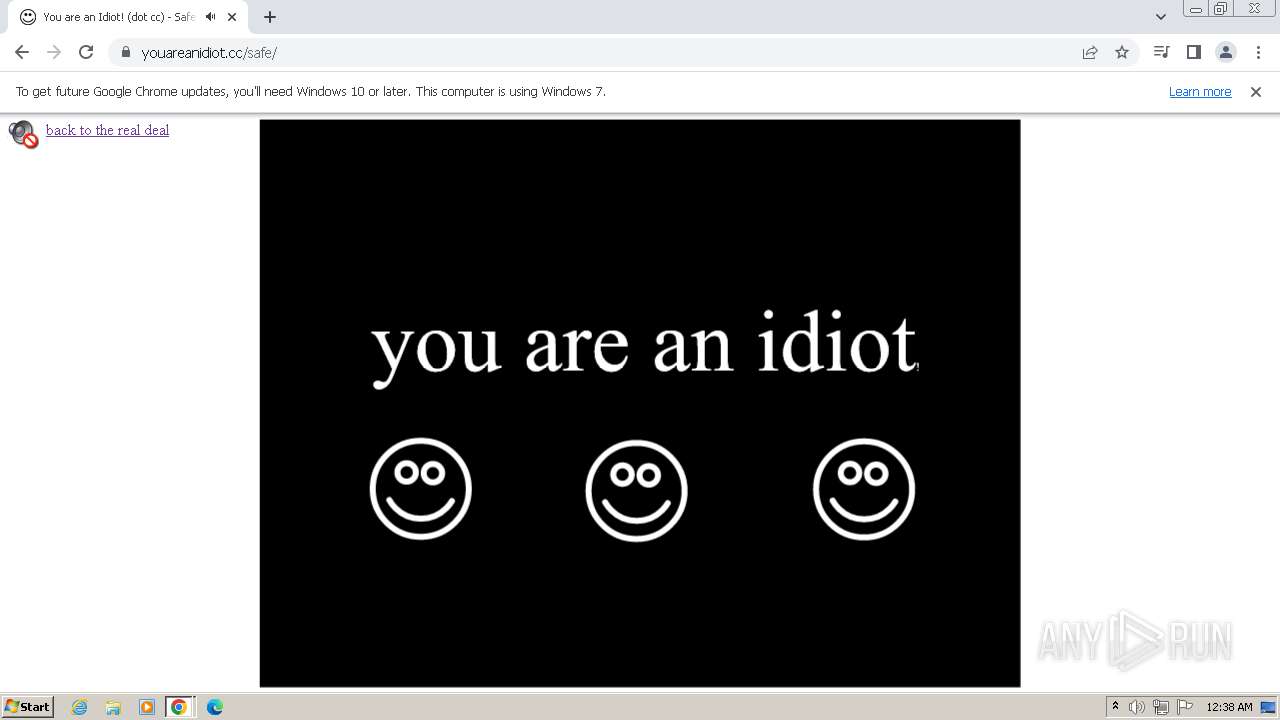
Task: Switch to Chrome in the taskbar
Action: tap(179, 707)
